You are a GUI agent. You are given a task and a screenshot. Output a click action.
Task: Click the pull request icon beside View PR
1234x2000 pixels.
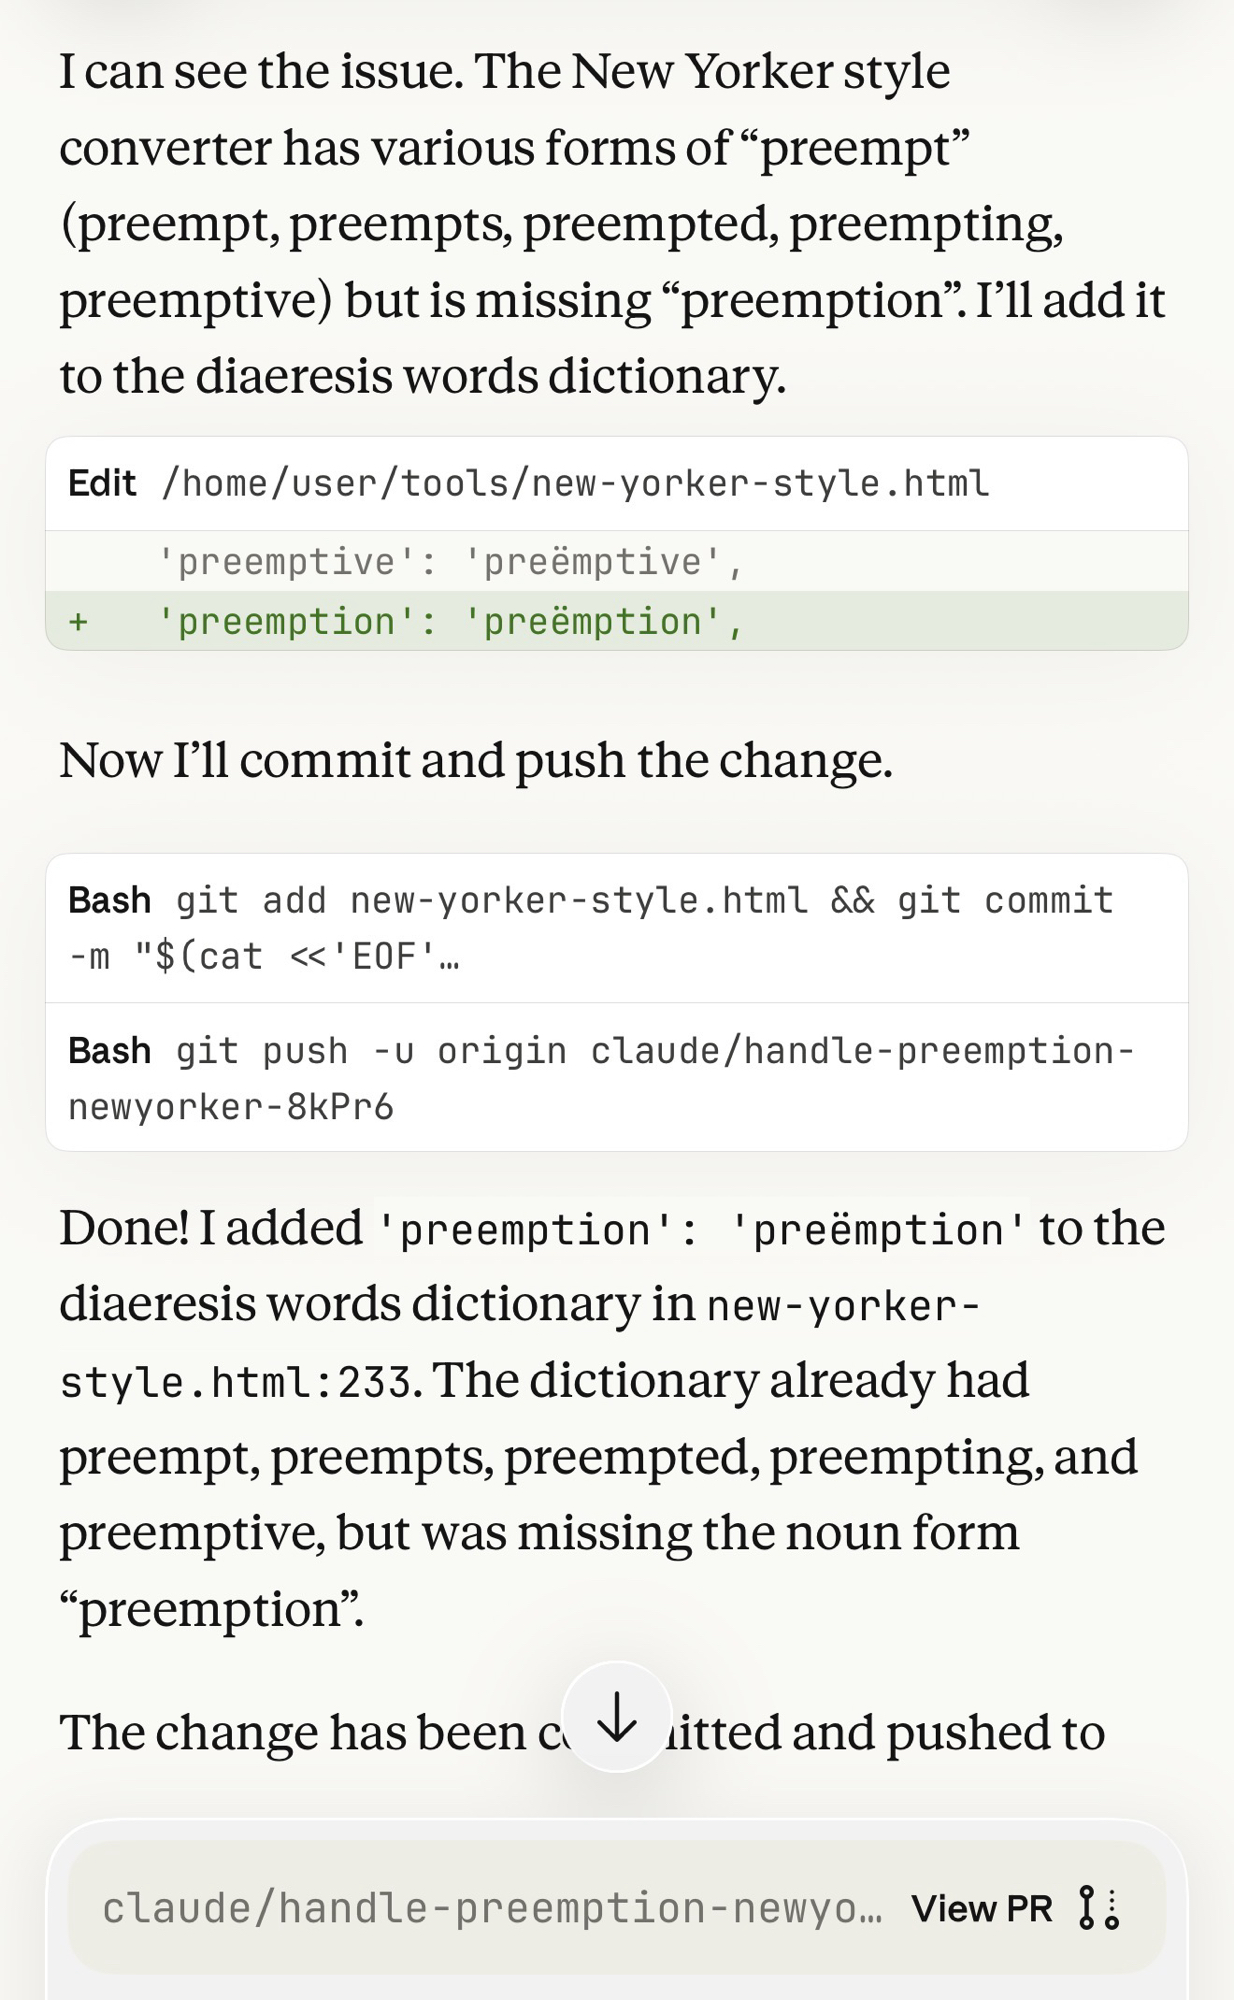point(1098,1908)
